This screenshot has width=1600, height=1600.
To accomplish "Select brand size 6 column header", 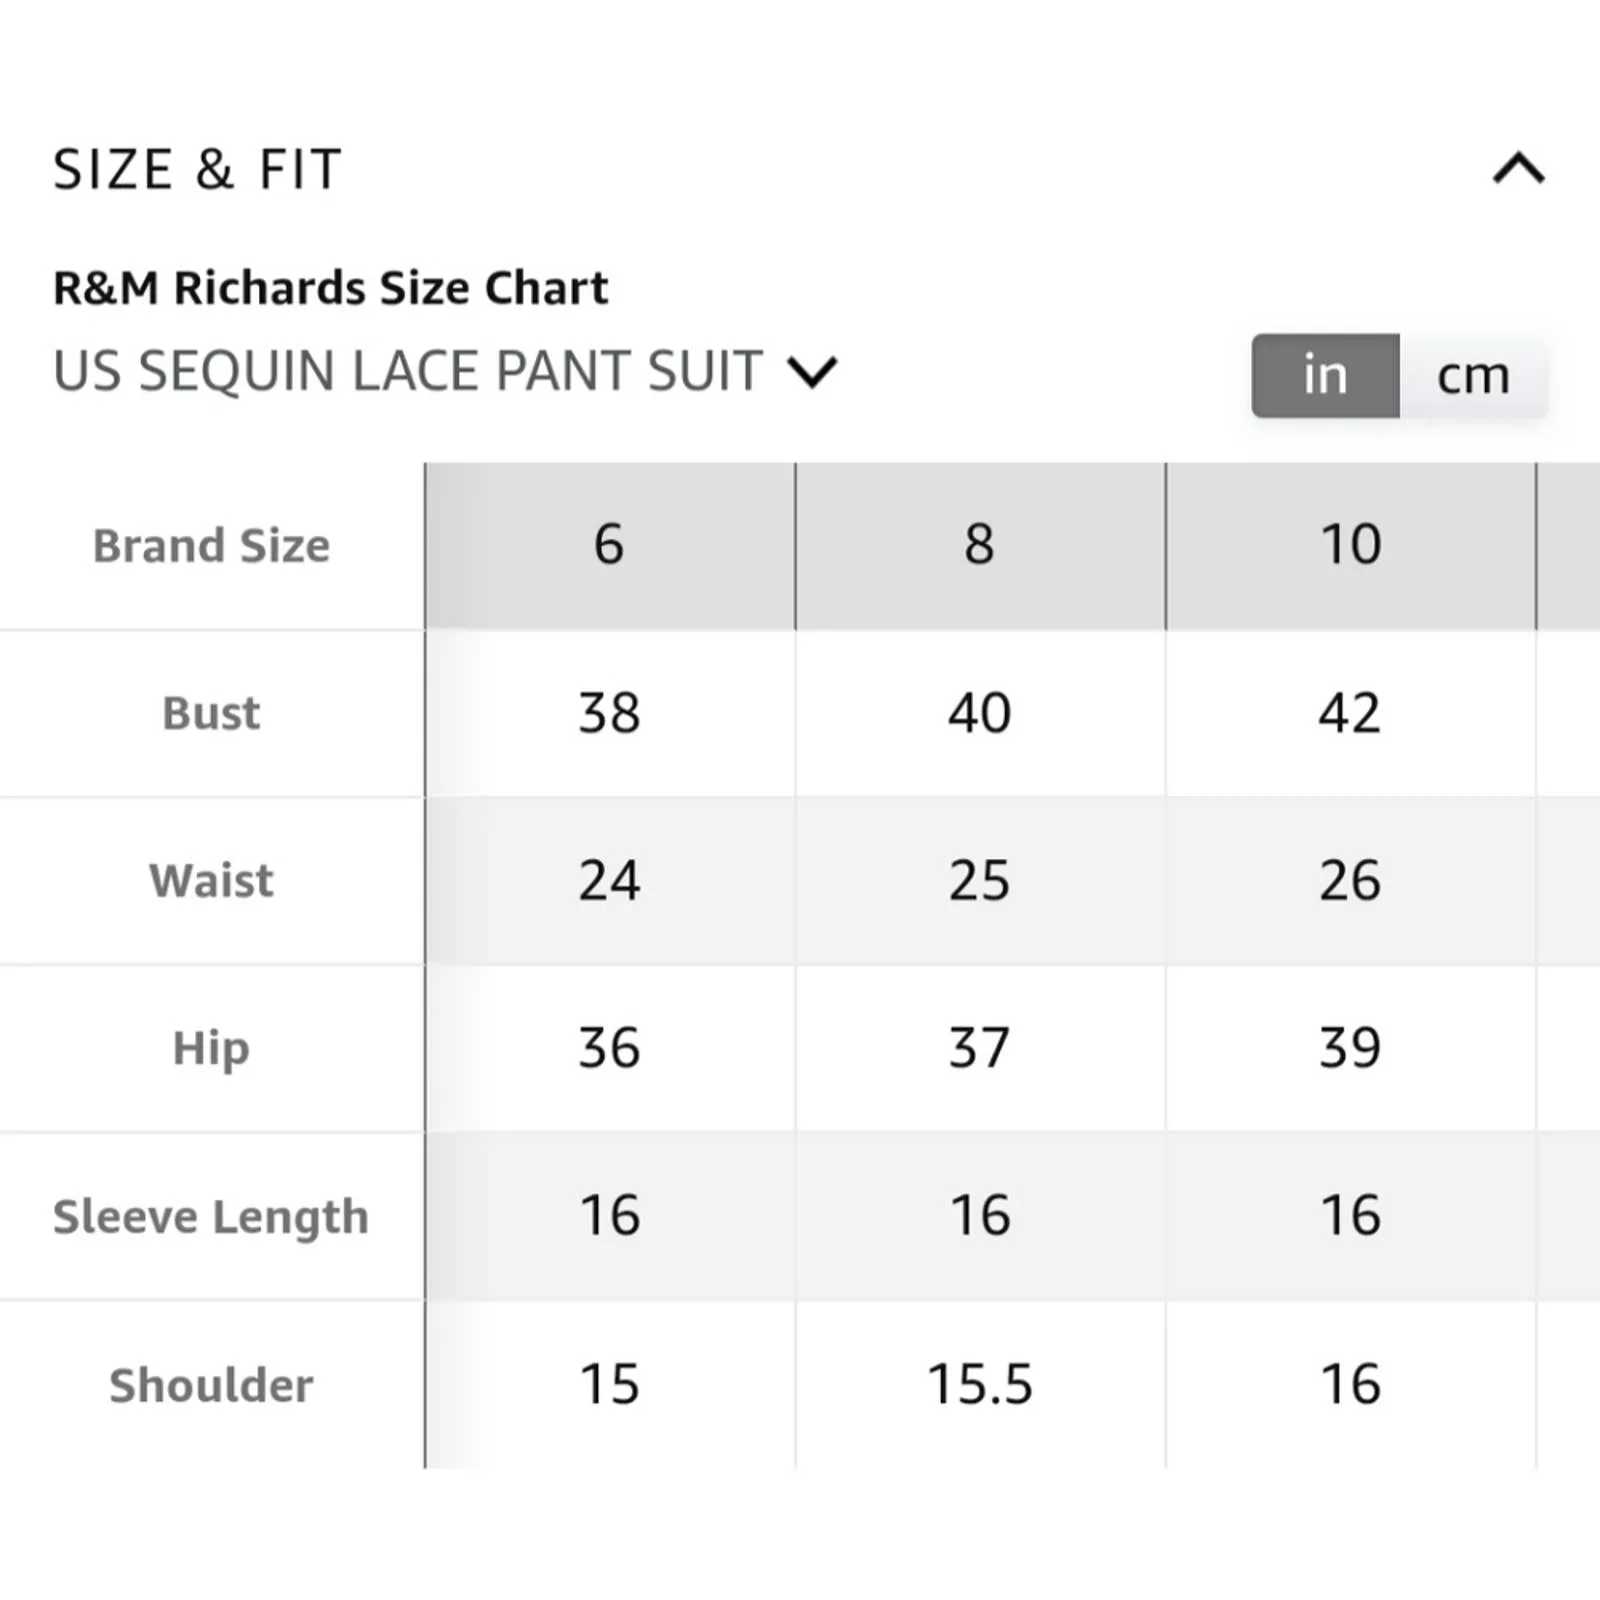I will pyautogui.click(x=610, y=546).
